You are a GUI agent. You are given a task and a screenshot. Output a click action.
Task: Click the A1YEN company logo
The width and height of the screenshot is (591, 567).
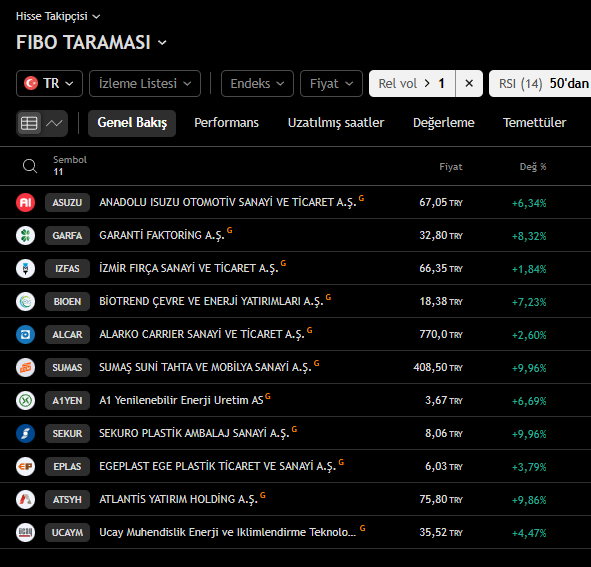(26, 400)
